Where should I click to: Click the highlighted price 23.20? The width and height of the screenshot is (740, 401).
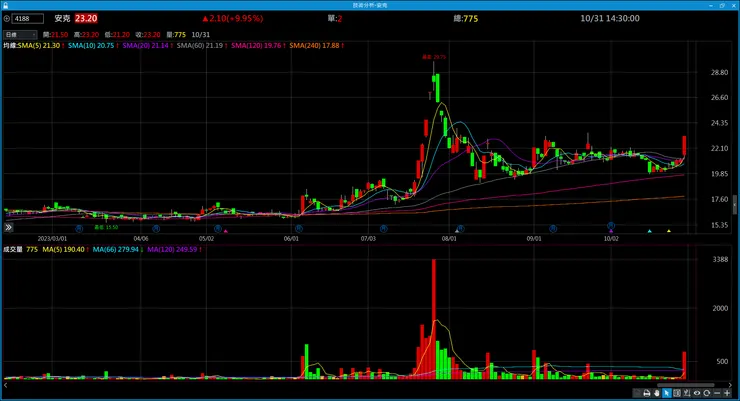86,18
